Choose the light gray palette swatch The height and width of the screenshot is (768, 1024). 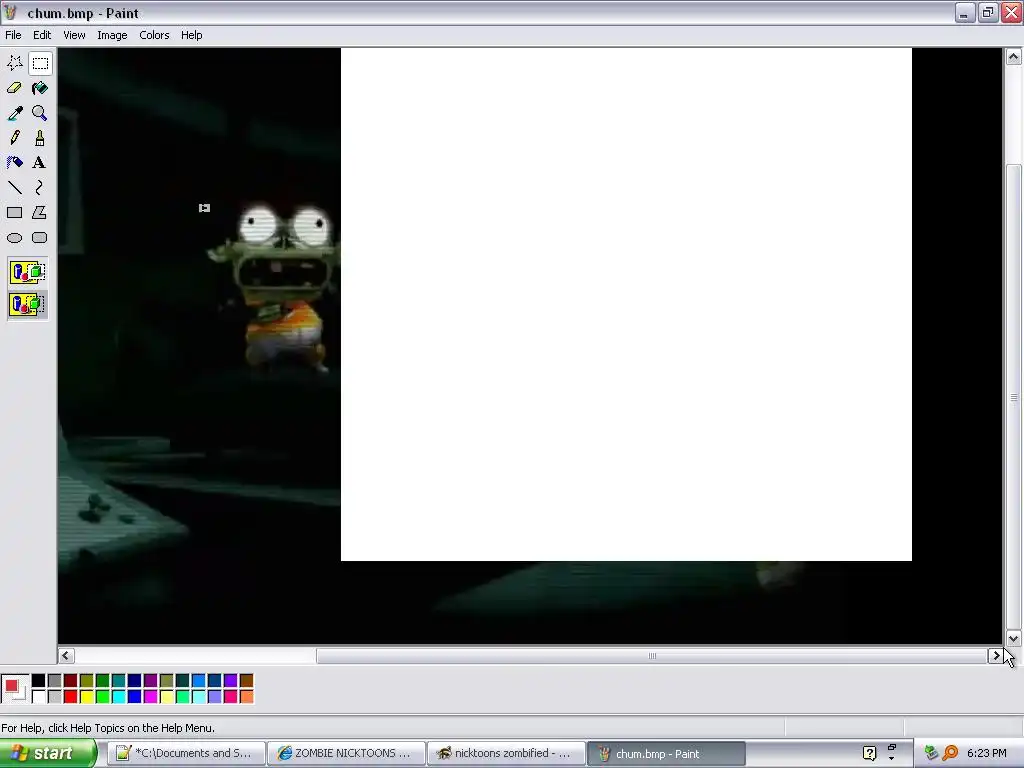coord(54,697)
